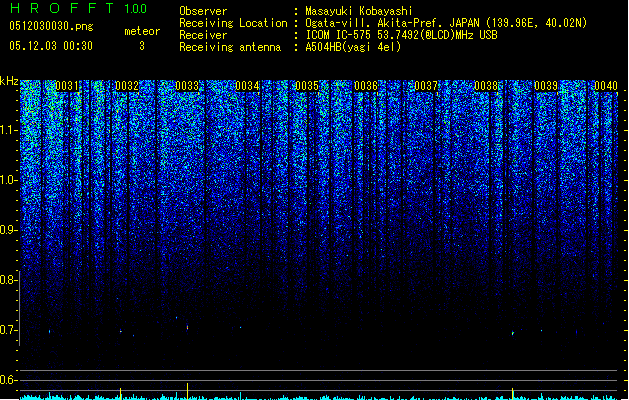Click the 0040 time marker

(606, 86)
